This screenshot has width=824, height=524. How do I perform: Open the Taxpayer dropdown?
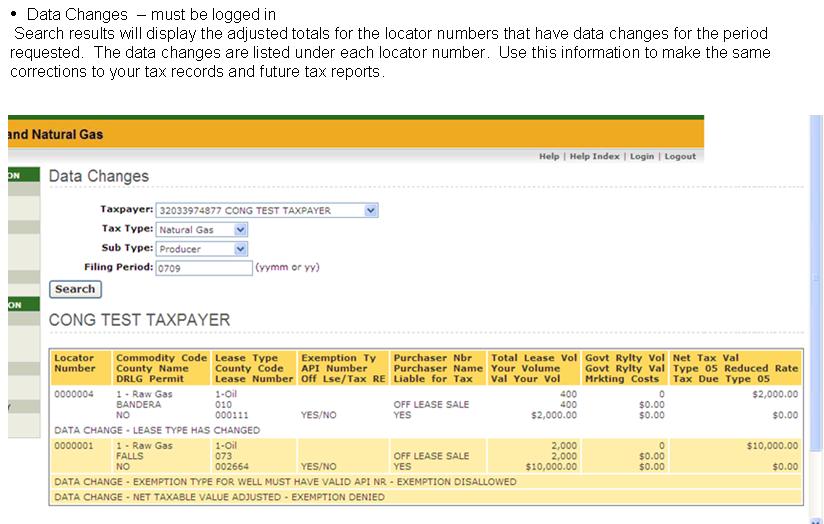(267, 210)
